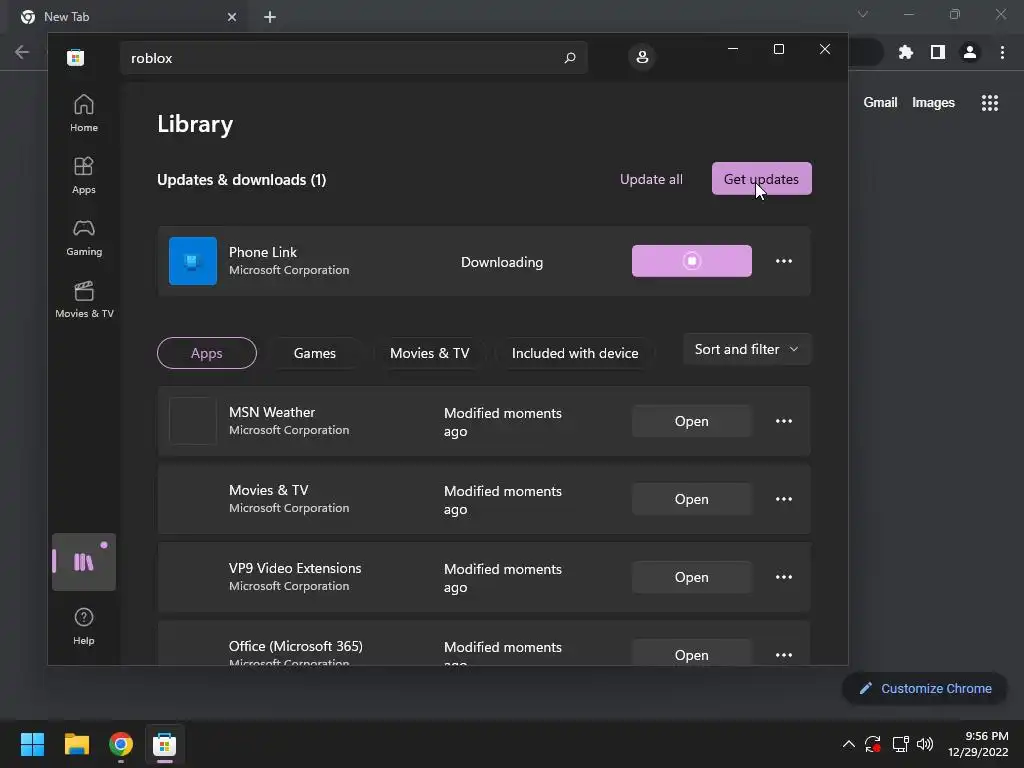Select the Apps filter tab

(206, 353)
